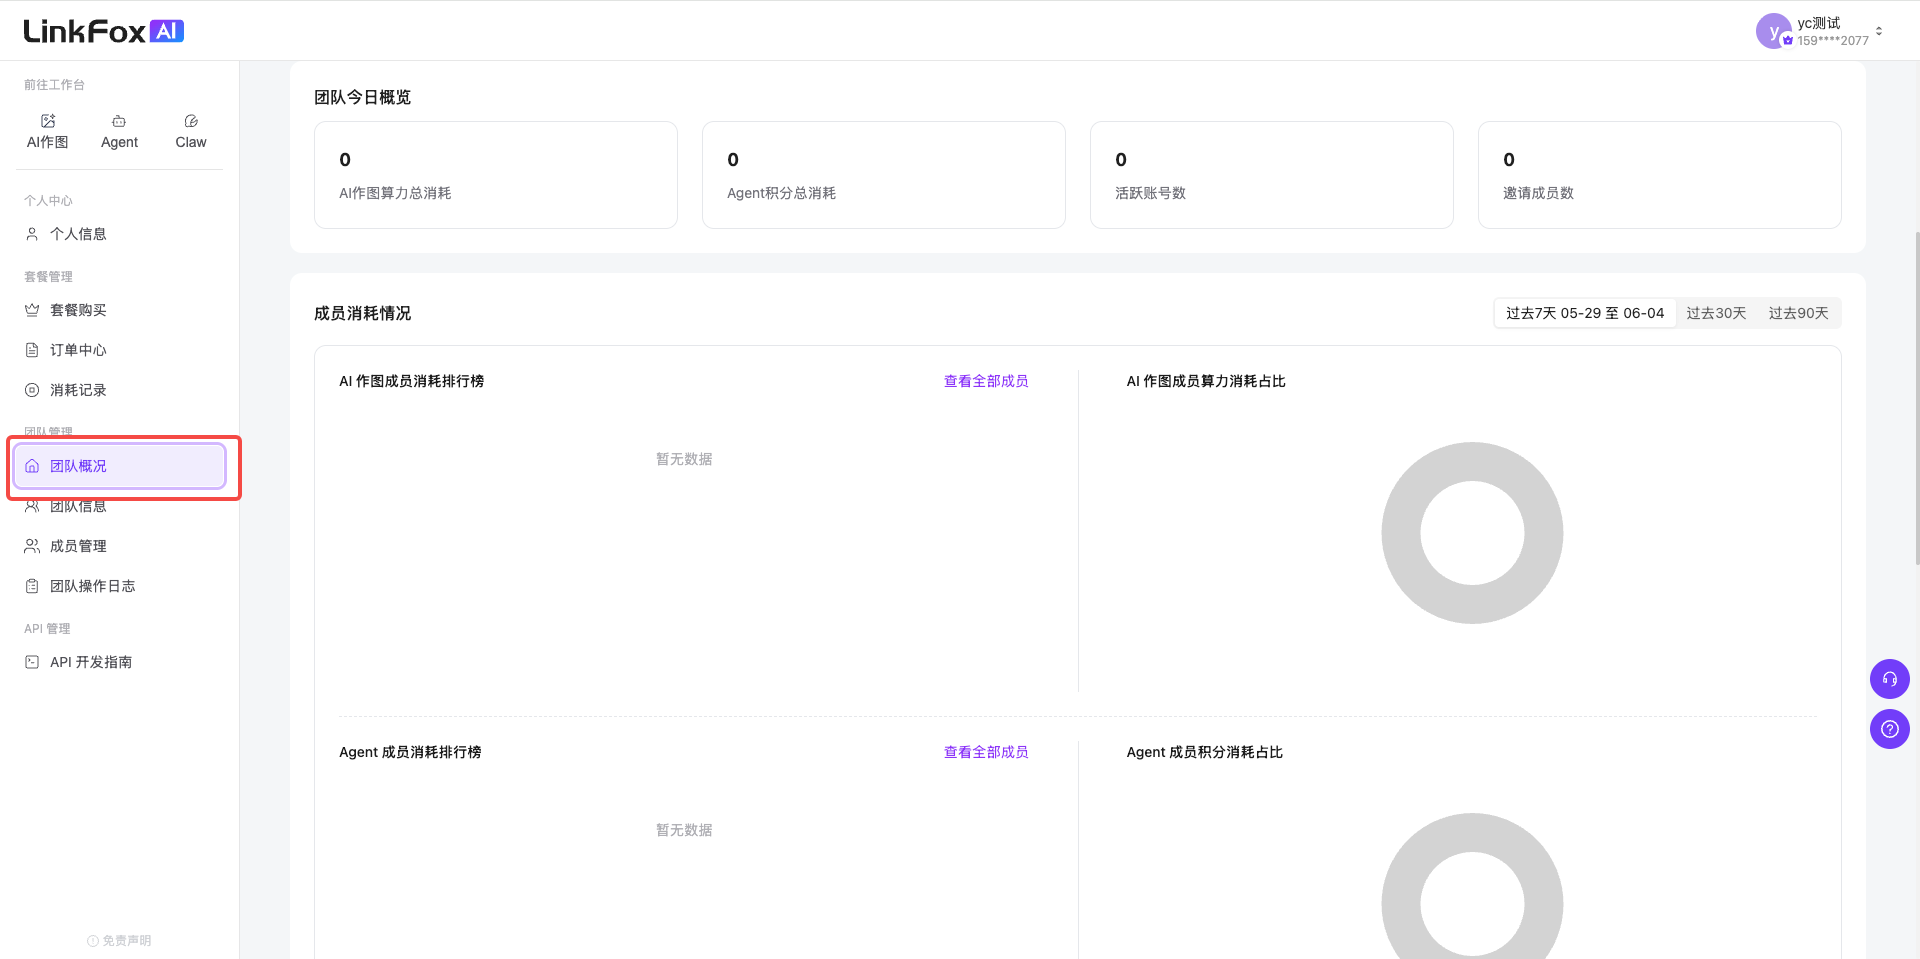Click the 邀请成员数 card
Viewport: 1920px width, 959px height.
pos(1660,175)
